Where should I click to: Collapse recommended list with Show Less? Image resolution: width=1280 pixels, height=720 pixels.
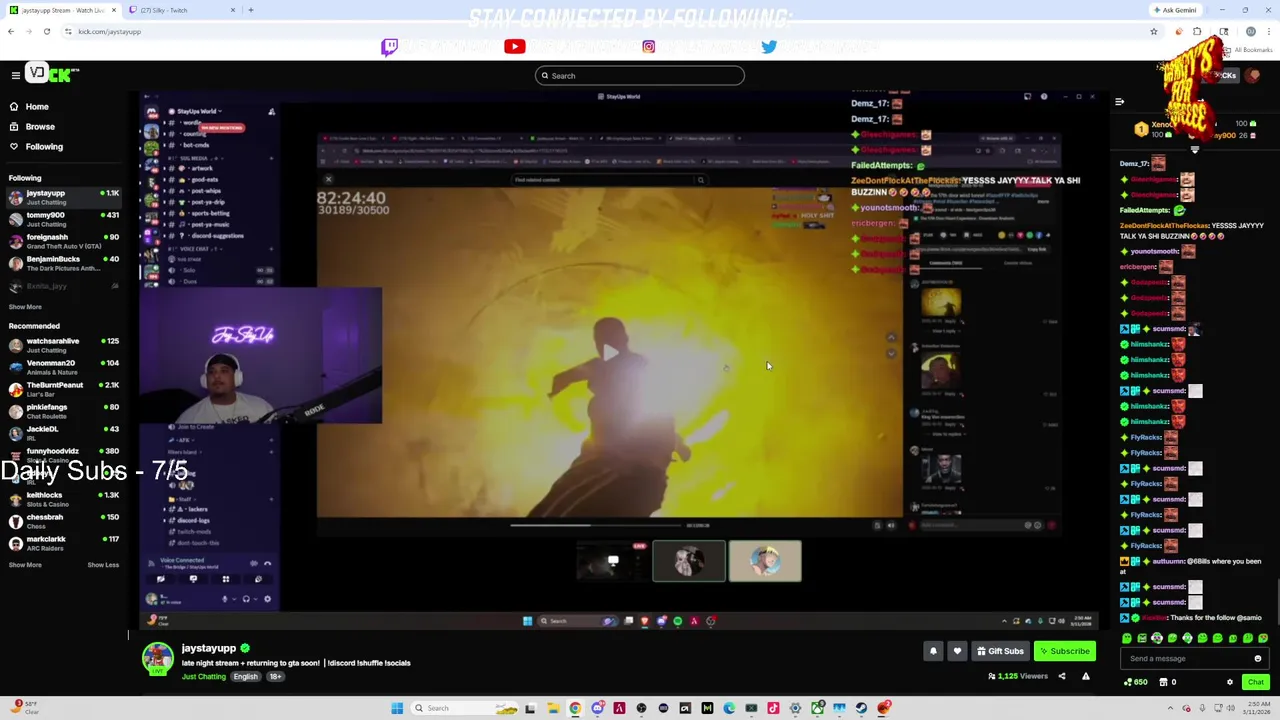(x=103, y=565)
